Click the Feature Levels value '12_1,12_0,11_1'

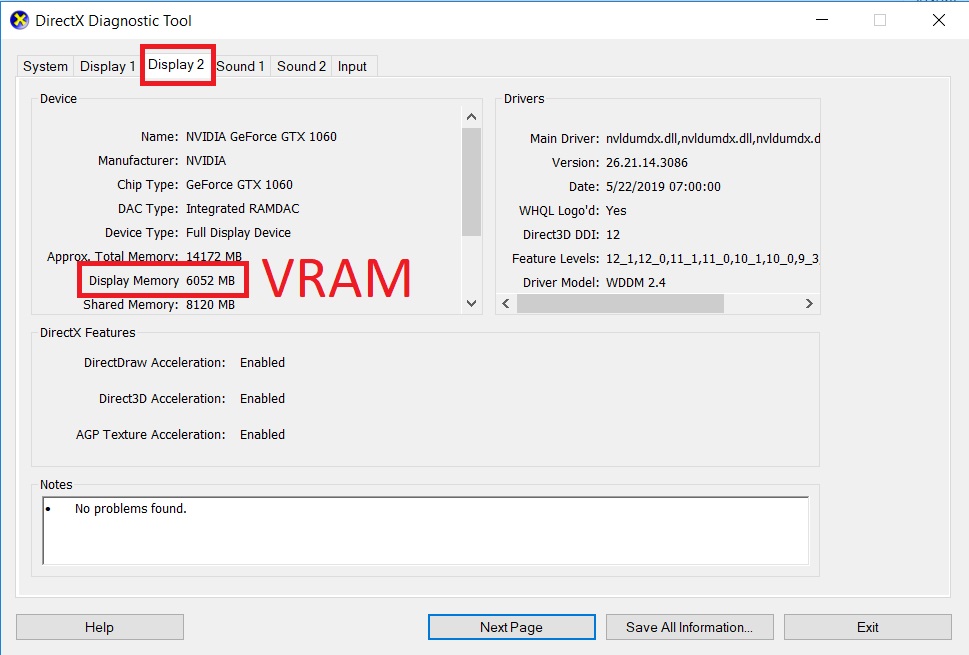[653, 259]
